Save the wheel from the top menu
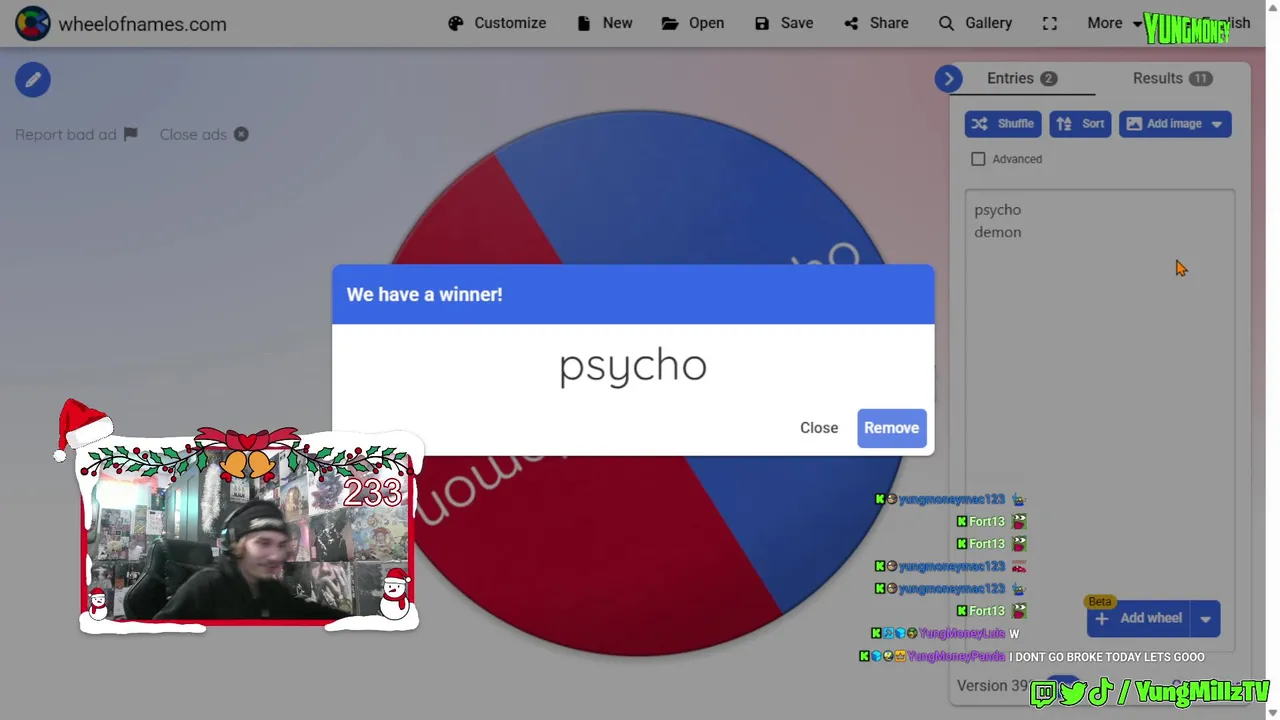 [784, 23]
